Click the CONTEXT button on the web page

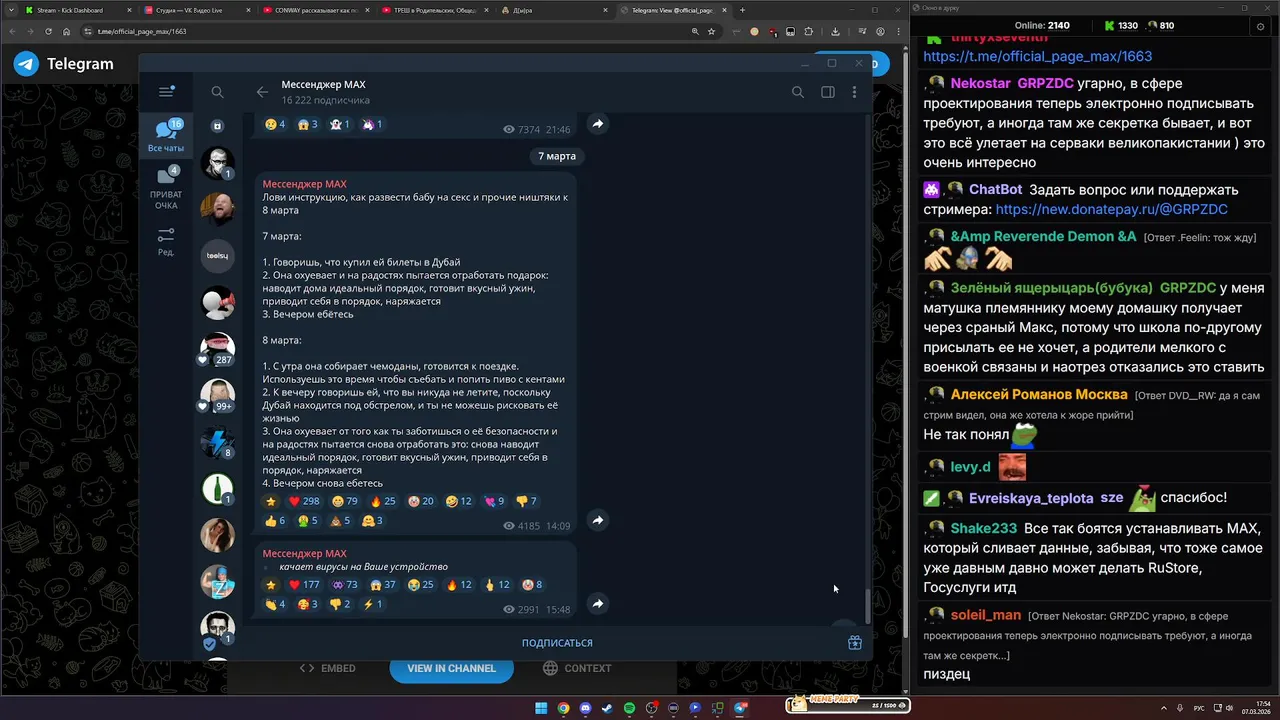(x=577, y=668)
